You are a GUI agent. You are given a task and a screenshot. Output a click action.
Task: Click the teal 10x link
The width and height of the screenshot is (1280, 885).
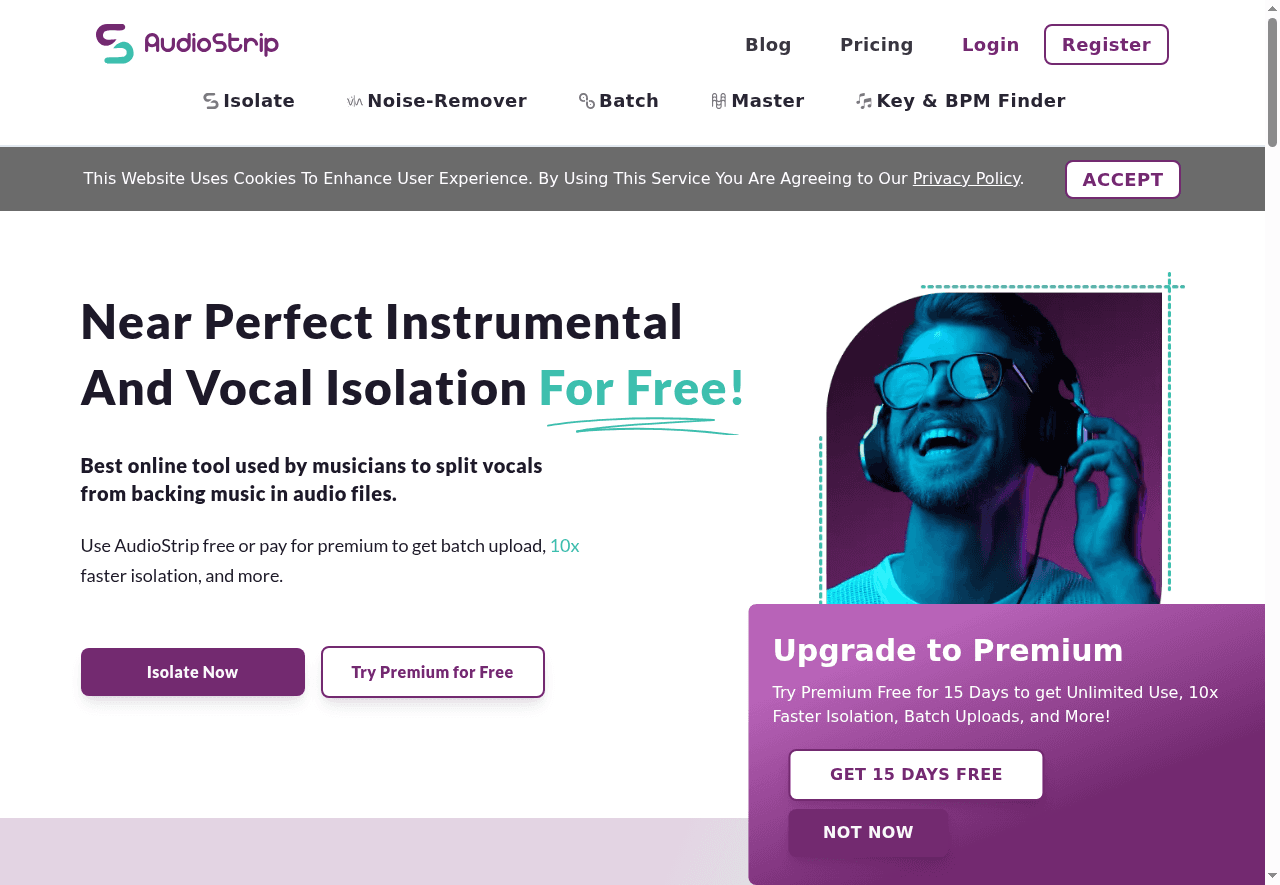click(564, 546)
